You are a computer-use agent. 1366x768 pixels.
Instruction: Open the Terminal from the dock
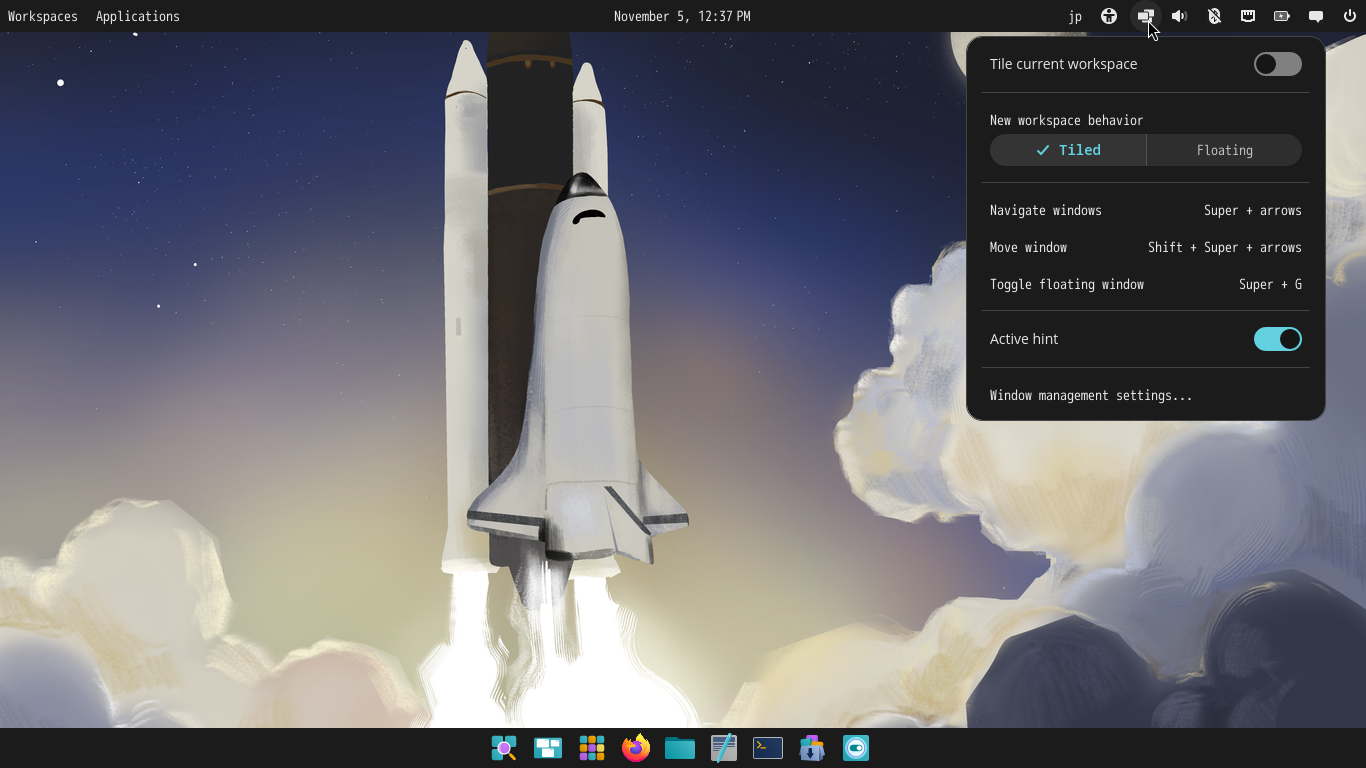(768, 748)
